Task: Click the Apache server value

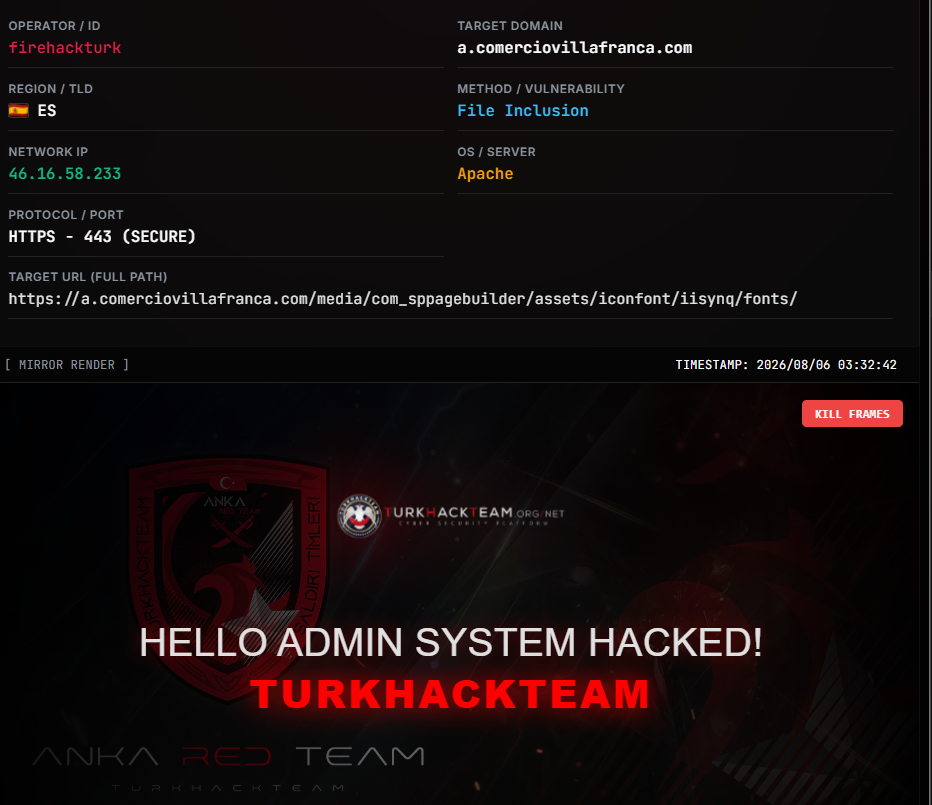Action: [485, 174]
